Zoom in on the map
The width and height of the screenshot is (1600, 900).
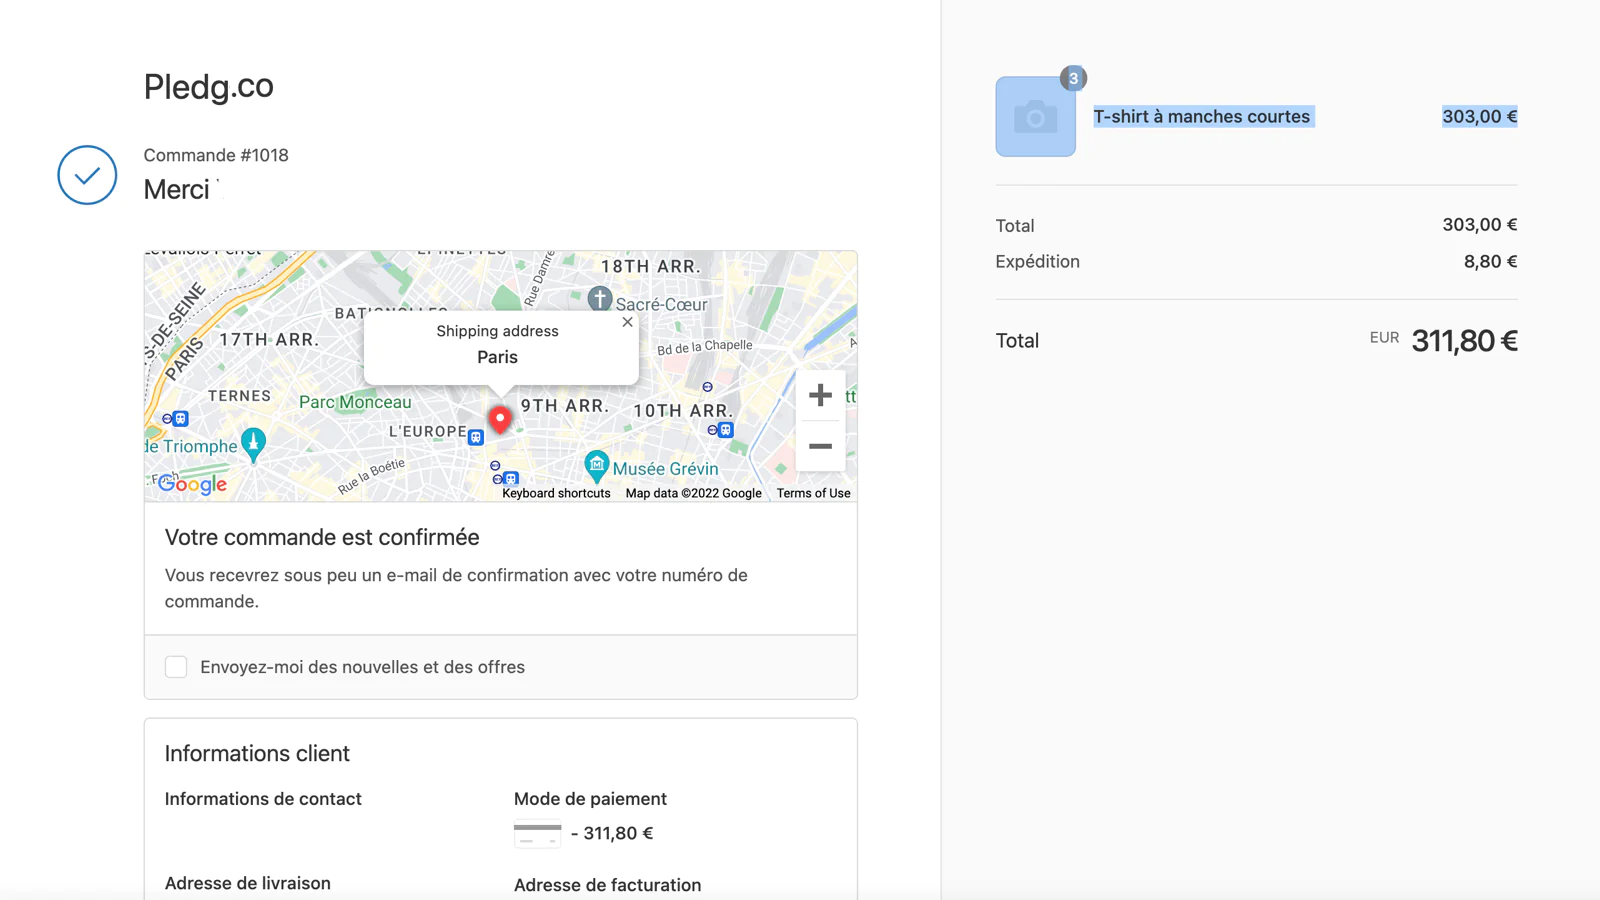click(820, 395)
